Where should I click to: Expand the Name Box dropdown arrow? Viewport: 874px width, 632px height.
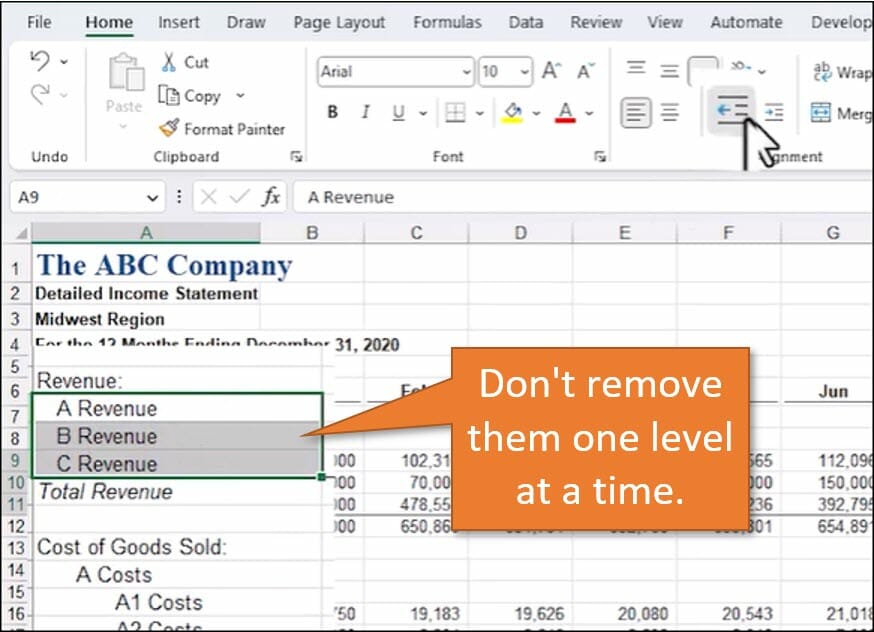coord(152,197)
